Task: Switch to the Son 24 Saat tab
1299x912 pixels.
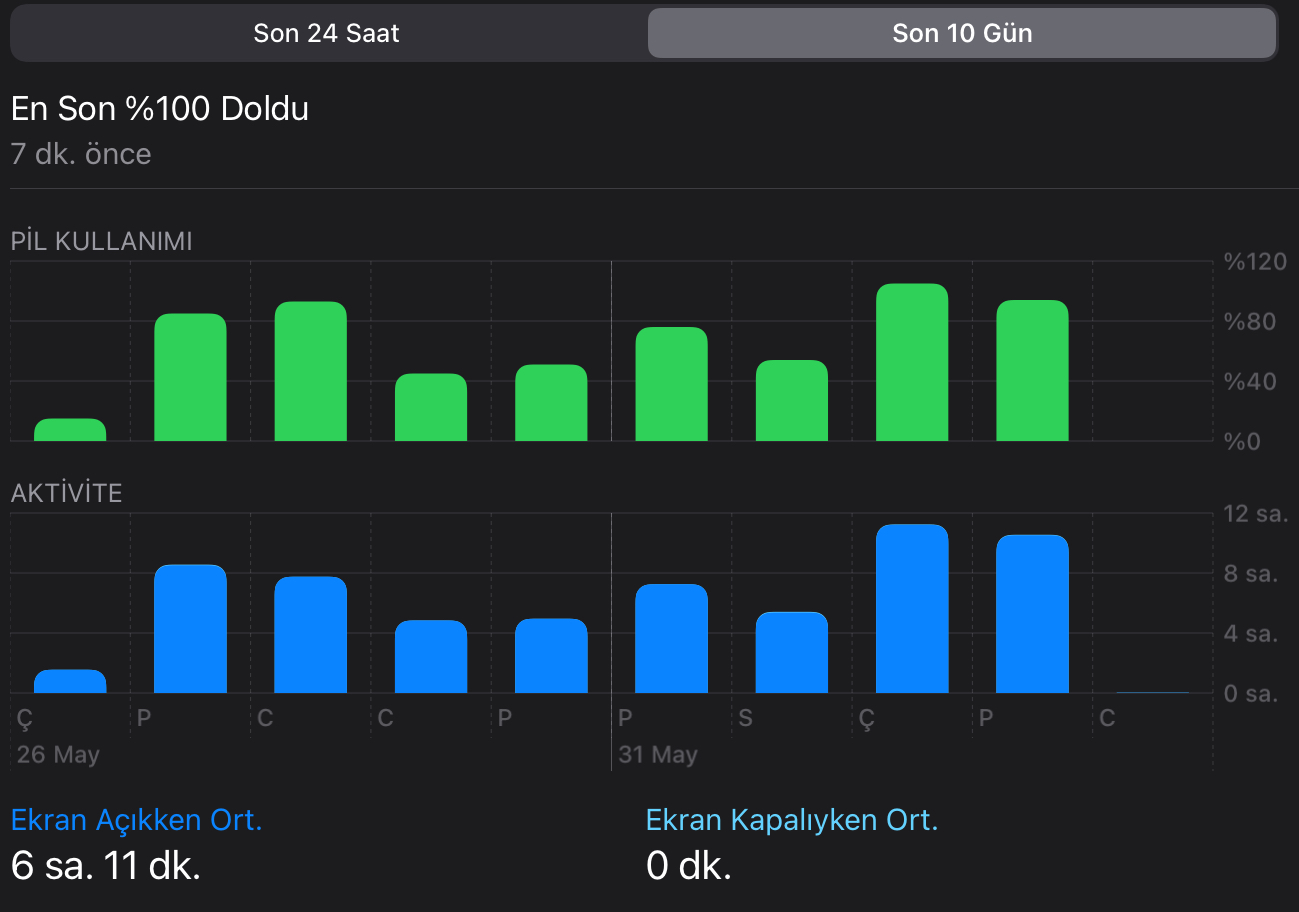Action: pyautogui.click(x=326, y=33)
